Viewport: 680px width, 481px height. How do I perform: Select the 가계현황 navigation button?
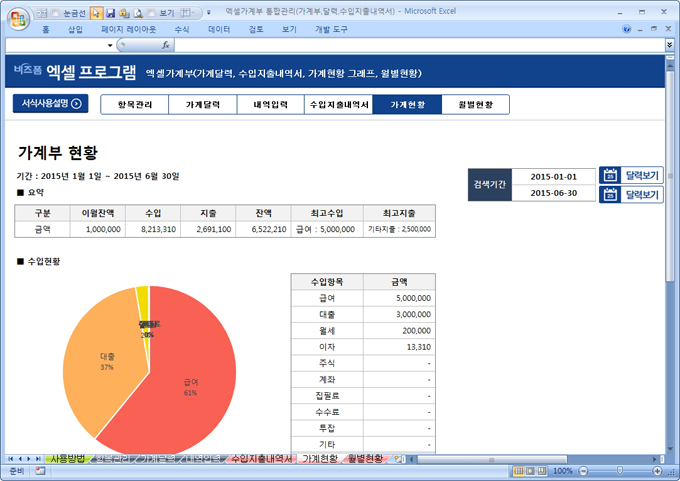(x=407, y=105)
